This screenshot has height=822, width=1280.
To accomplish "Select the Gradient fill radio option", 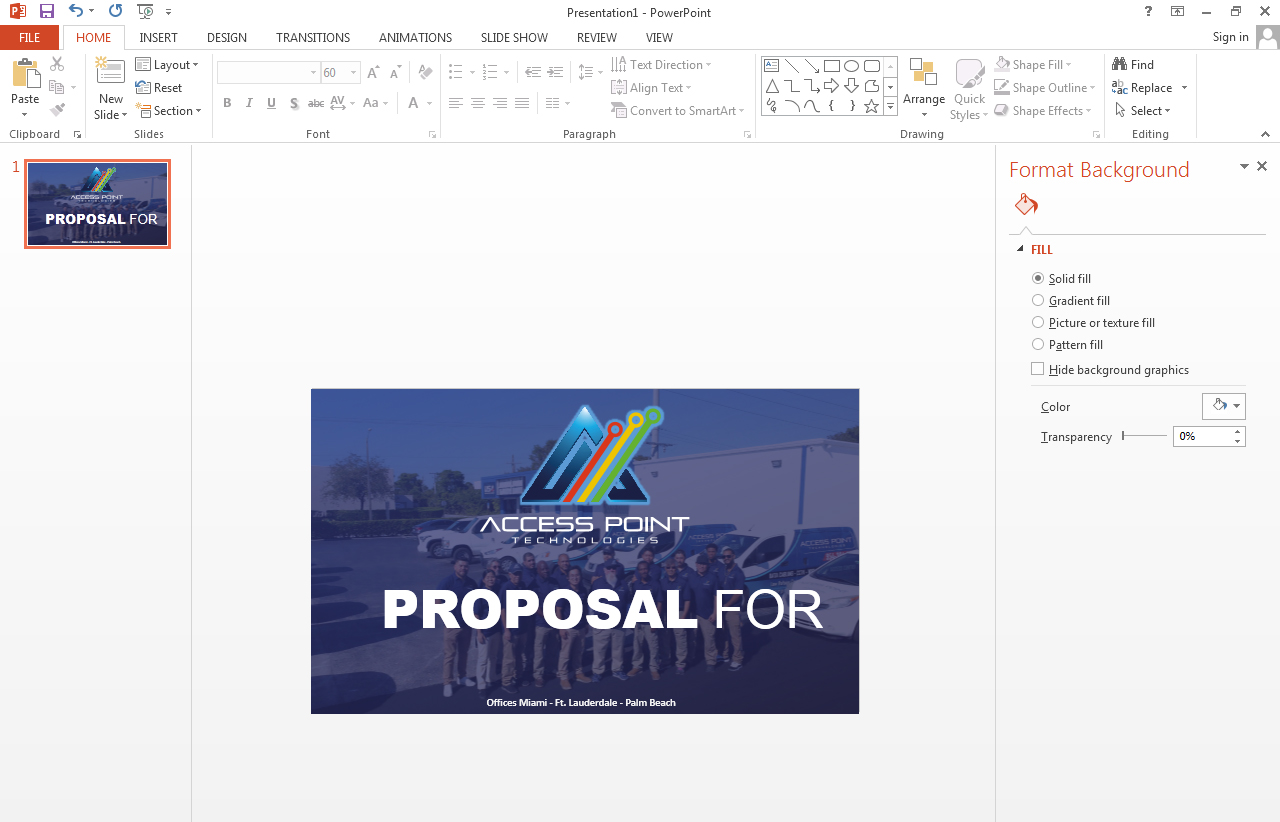I will tap(1038, 301).
